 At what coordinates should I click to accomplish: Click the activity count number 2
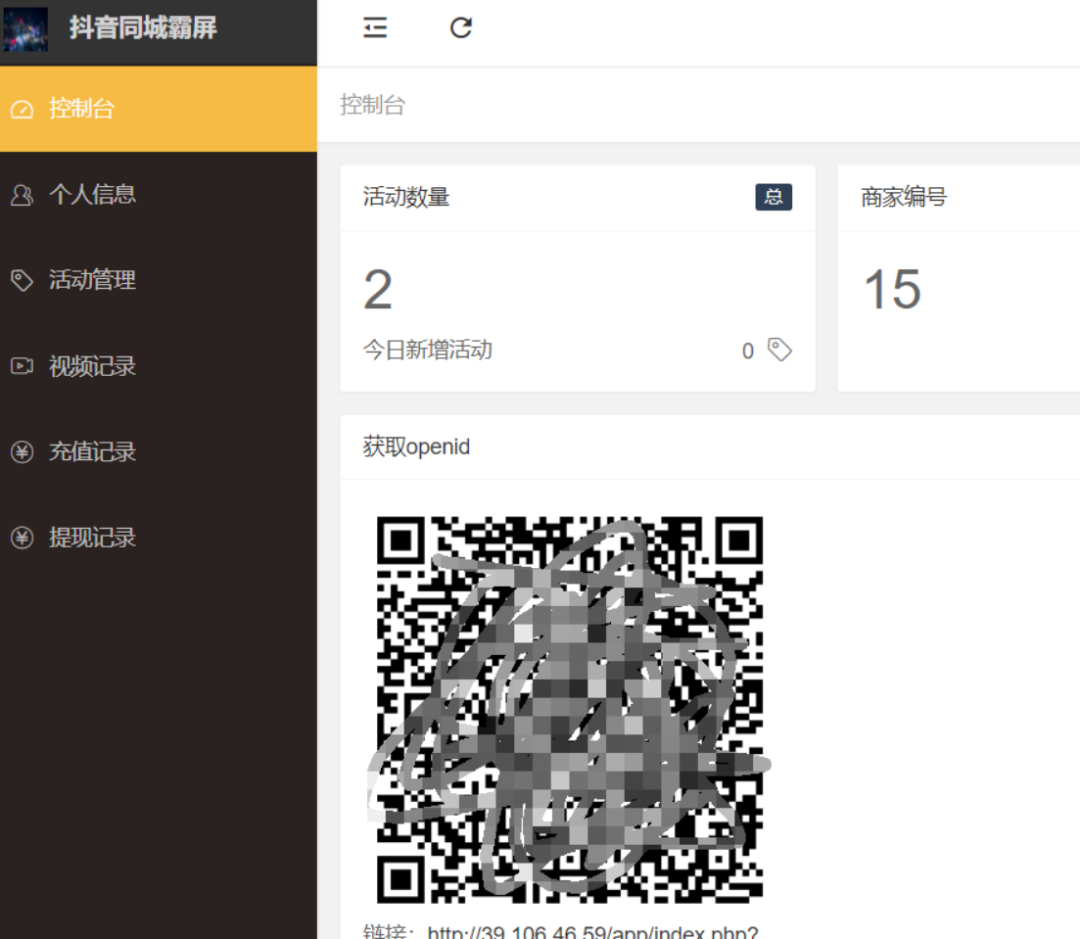(378, 291)
